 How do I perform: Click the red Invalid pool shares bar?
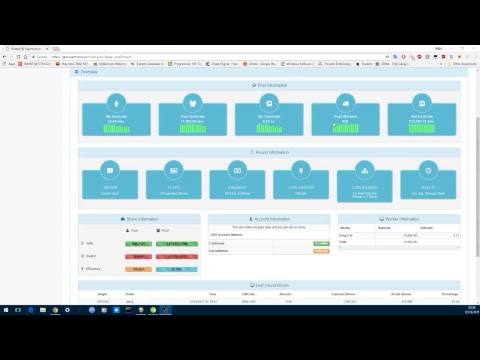tap(177, 257)
